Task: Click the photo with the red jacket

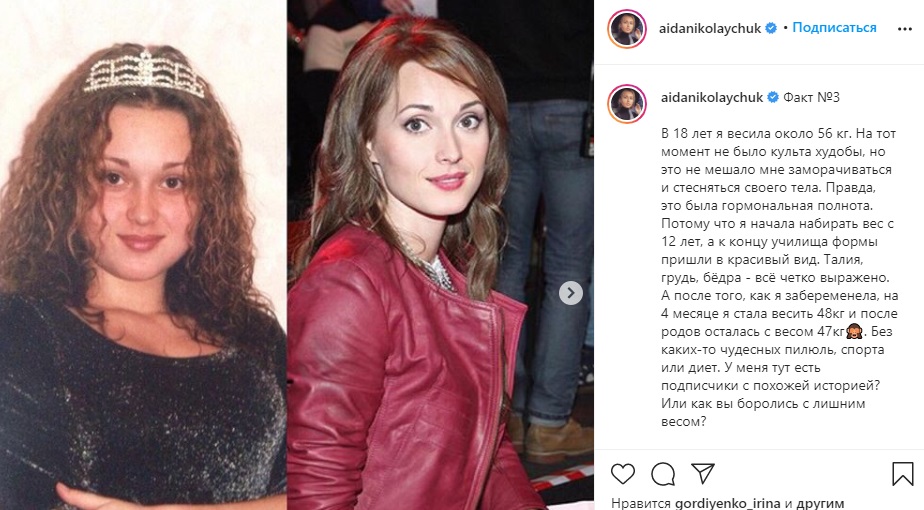Action: pyautogui.click(x=440, y=255)
